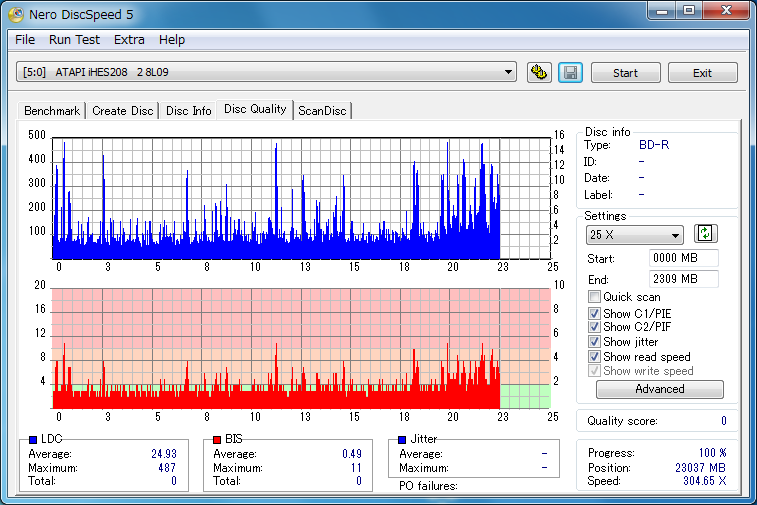Click the Nero DiscSpeed title bar icon
The height and width of the screenshot is (505, 757).
(x=15, y=14)
